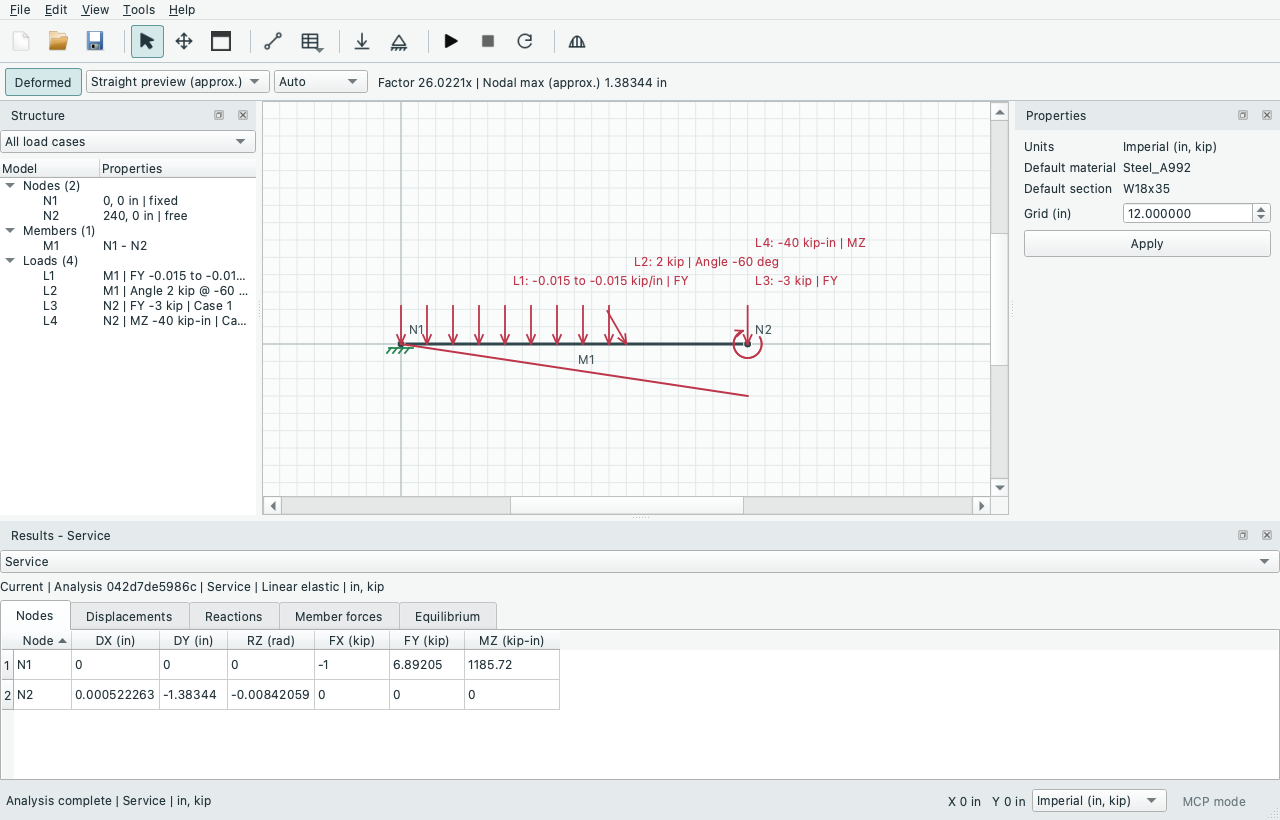The height and width of the screenshot is (820, 1280).
Task: Click the canvas horizontal scrollbar left arrow
Action: tap(272, 507)
